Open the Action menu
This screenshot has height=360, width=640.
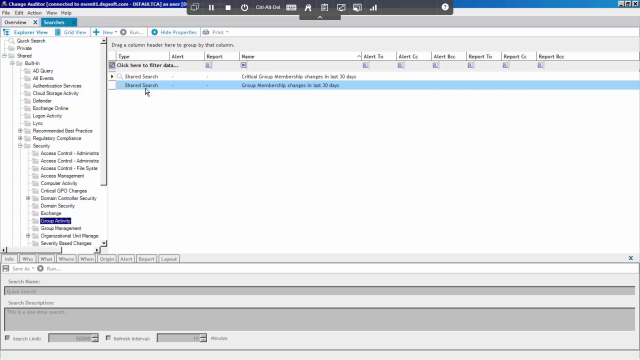(x=34, y=13)
